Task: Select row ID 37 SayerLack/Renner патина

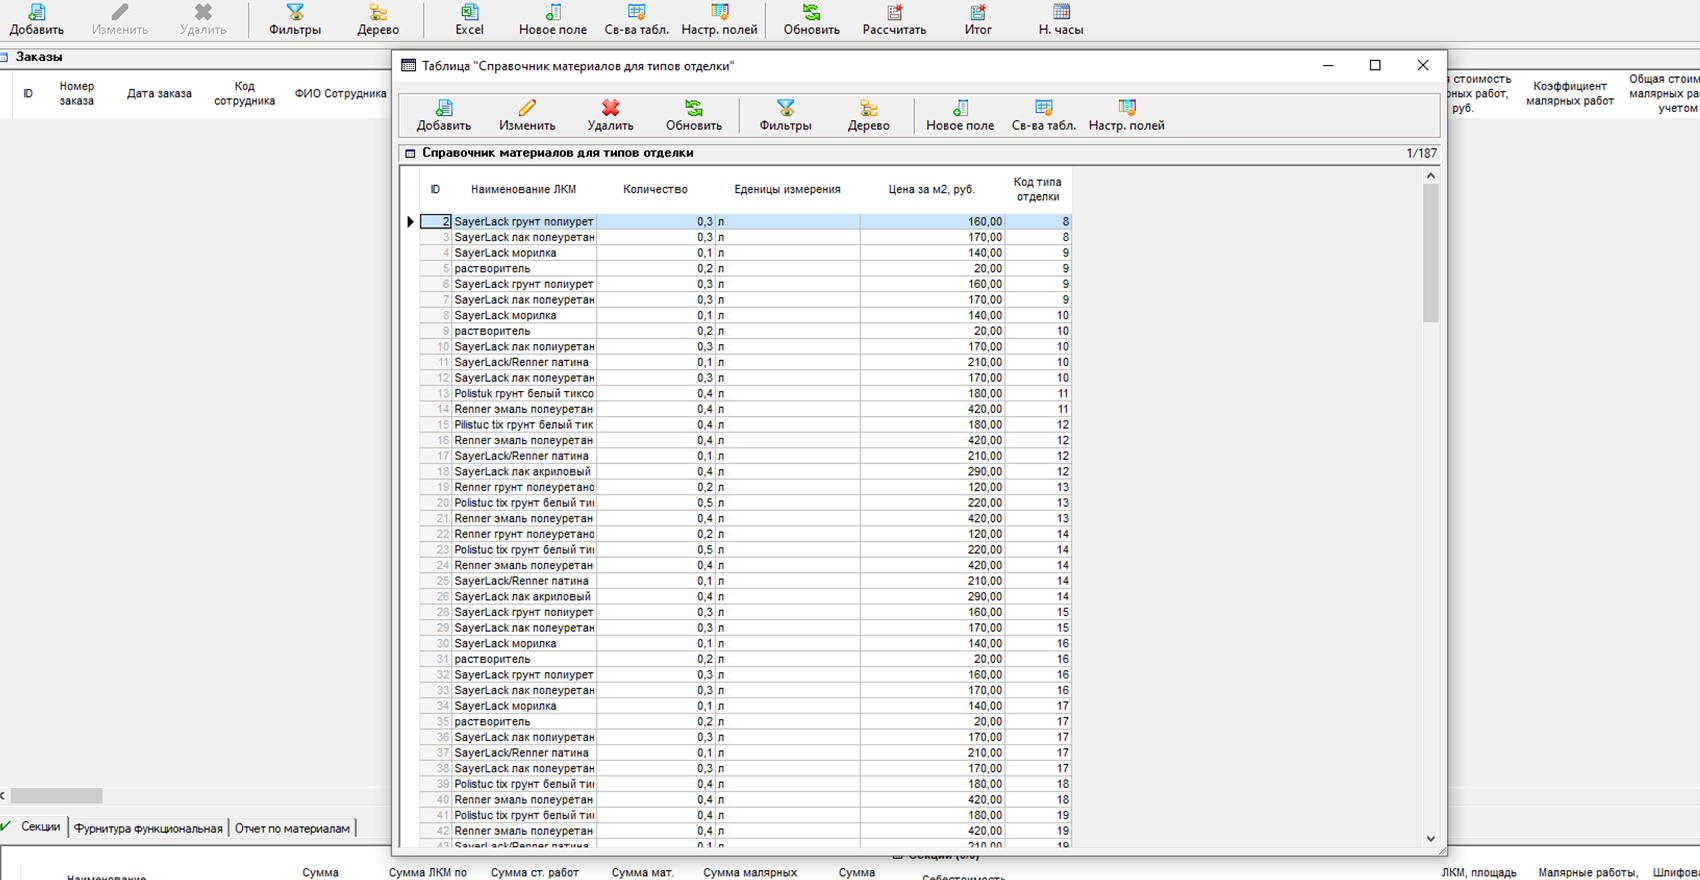Action: pyautogui.click(x=745, y=753)
